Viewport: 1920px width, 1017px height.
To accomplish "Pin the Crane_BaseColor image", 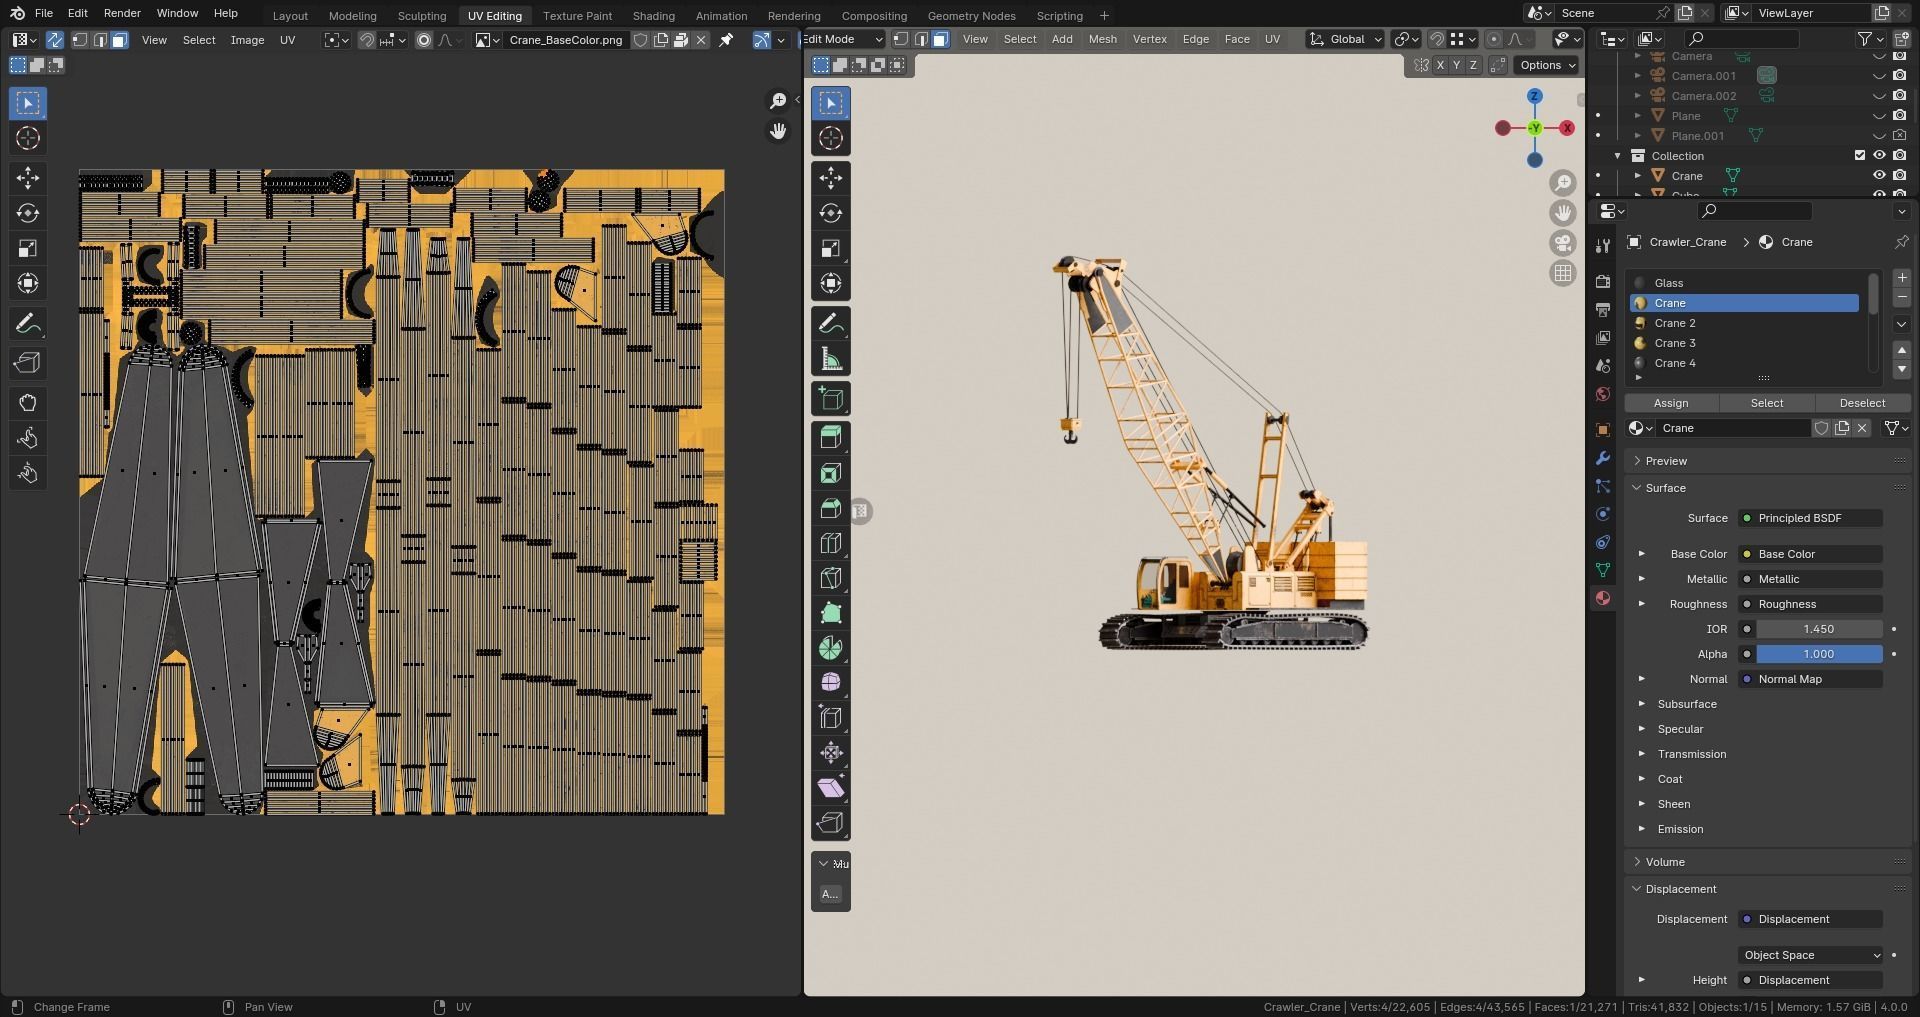I will 727,40.
